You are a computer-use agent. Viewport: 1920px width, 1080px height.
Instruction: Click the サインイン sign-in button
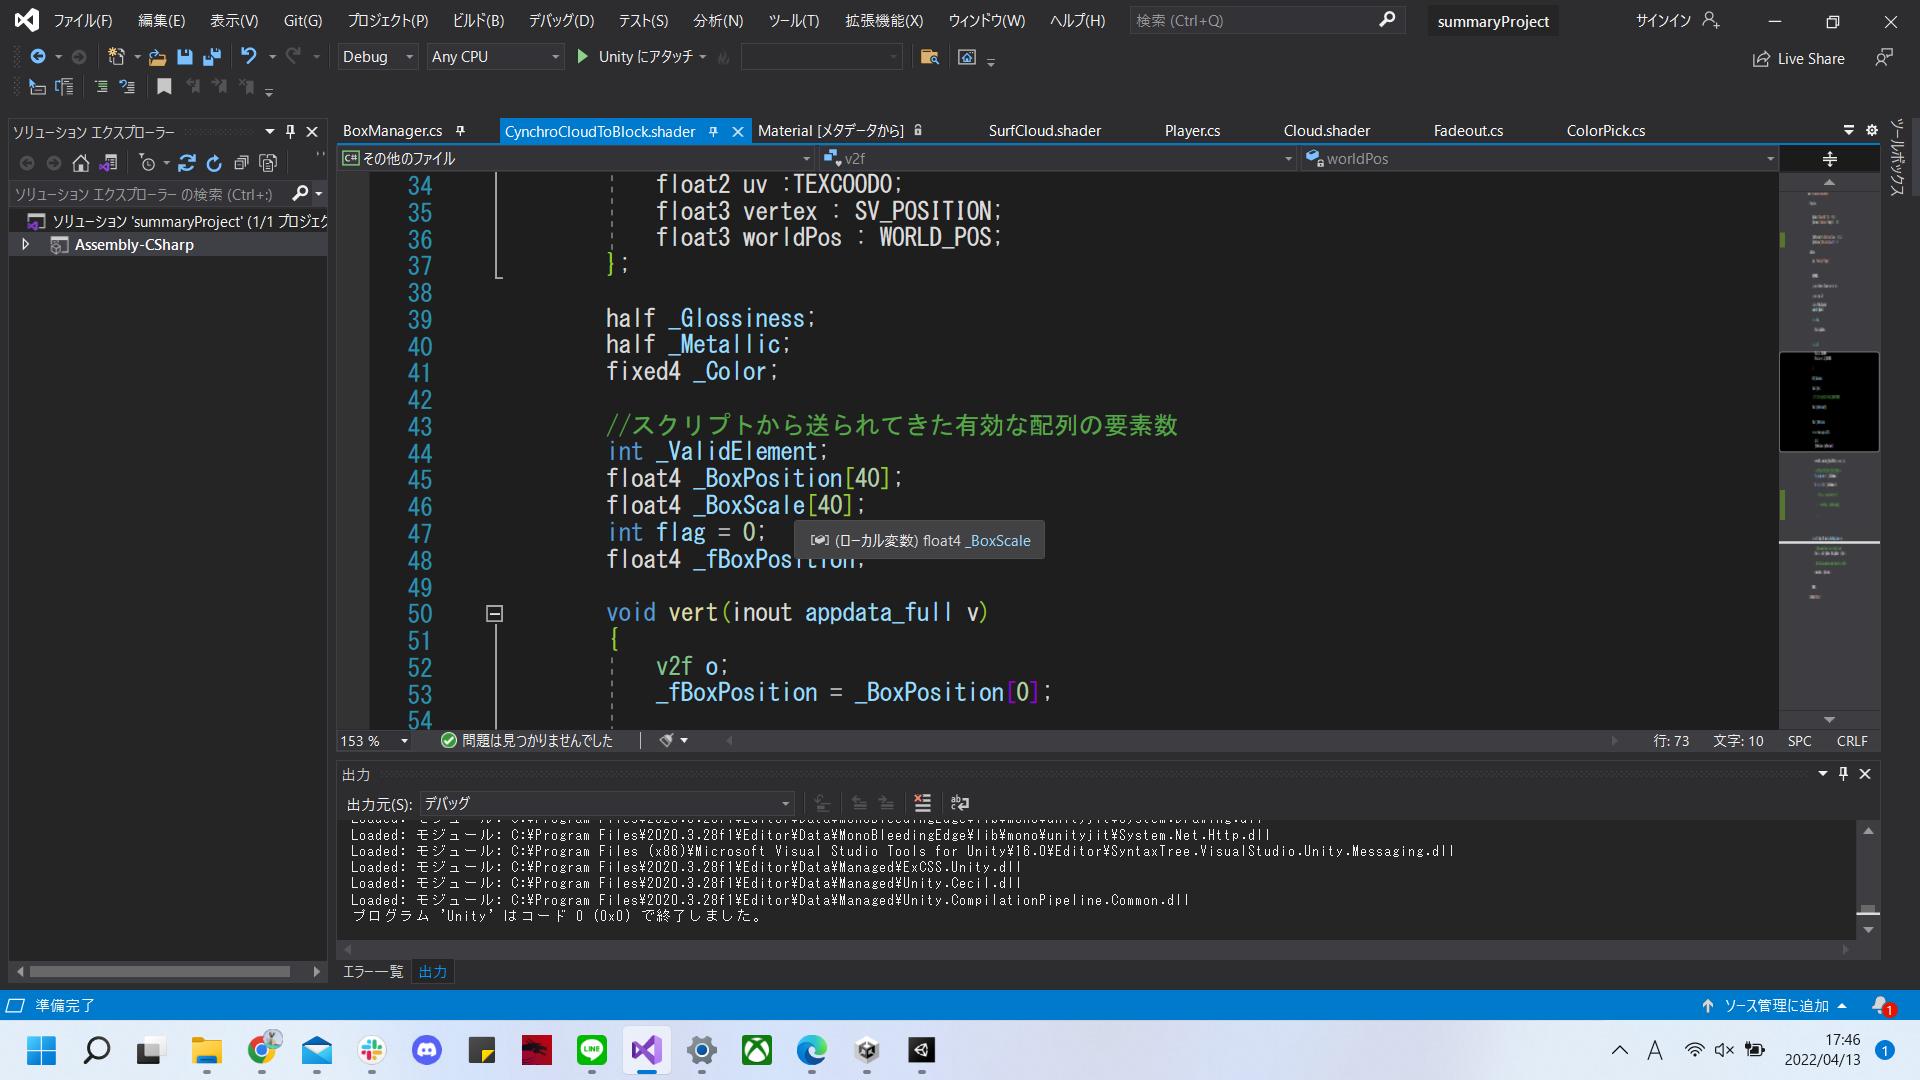[1677, 20]
